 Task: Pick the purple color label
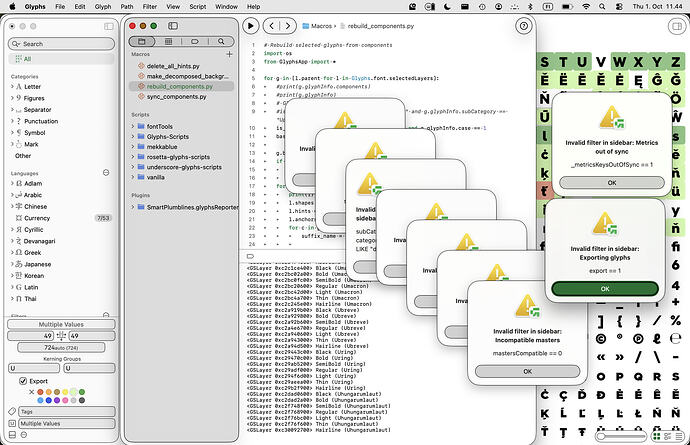coord(57,400)
